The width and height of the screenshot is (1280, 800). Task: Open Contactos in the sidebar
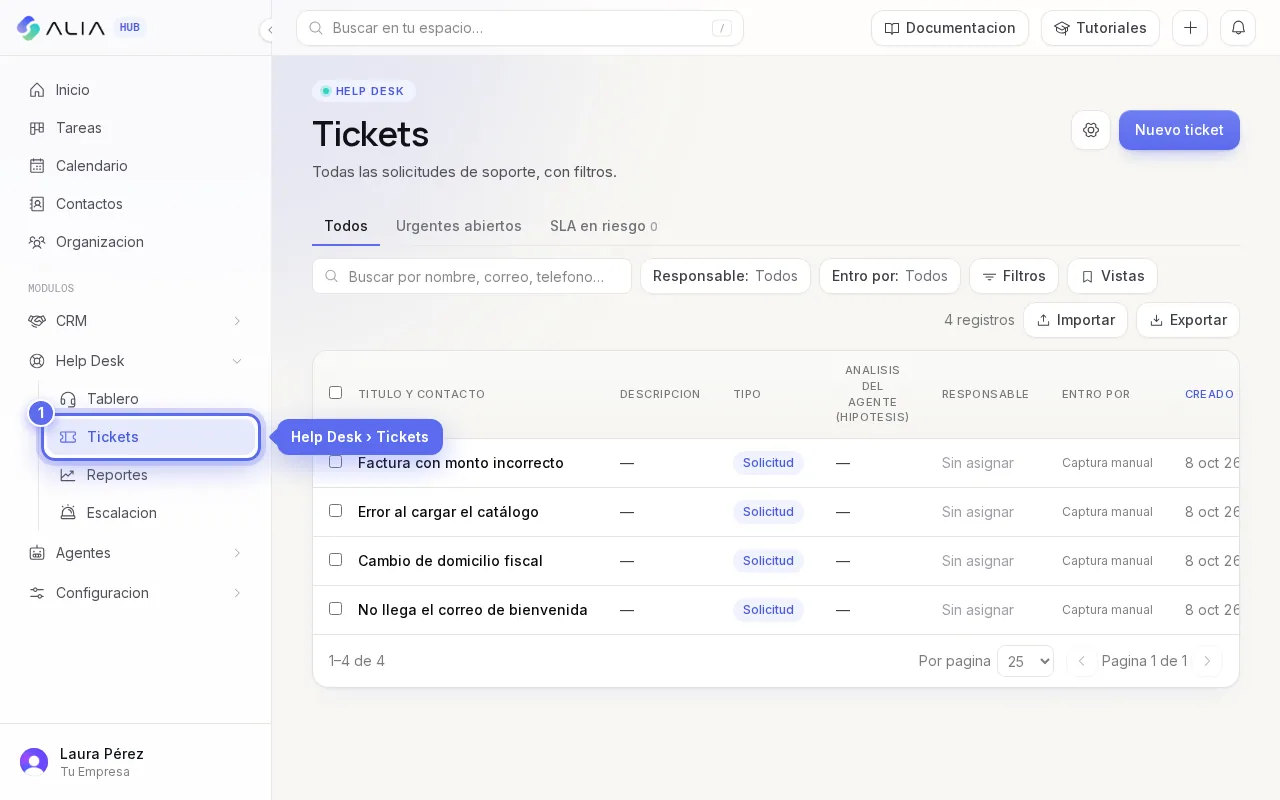coord(136,204)
